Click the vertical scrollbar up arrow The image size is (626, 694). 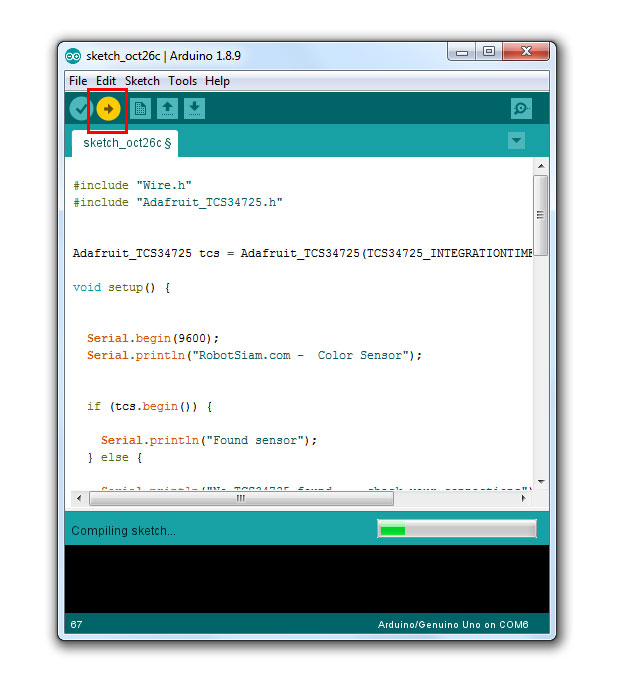pos(541,166)
